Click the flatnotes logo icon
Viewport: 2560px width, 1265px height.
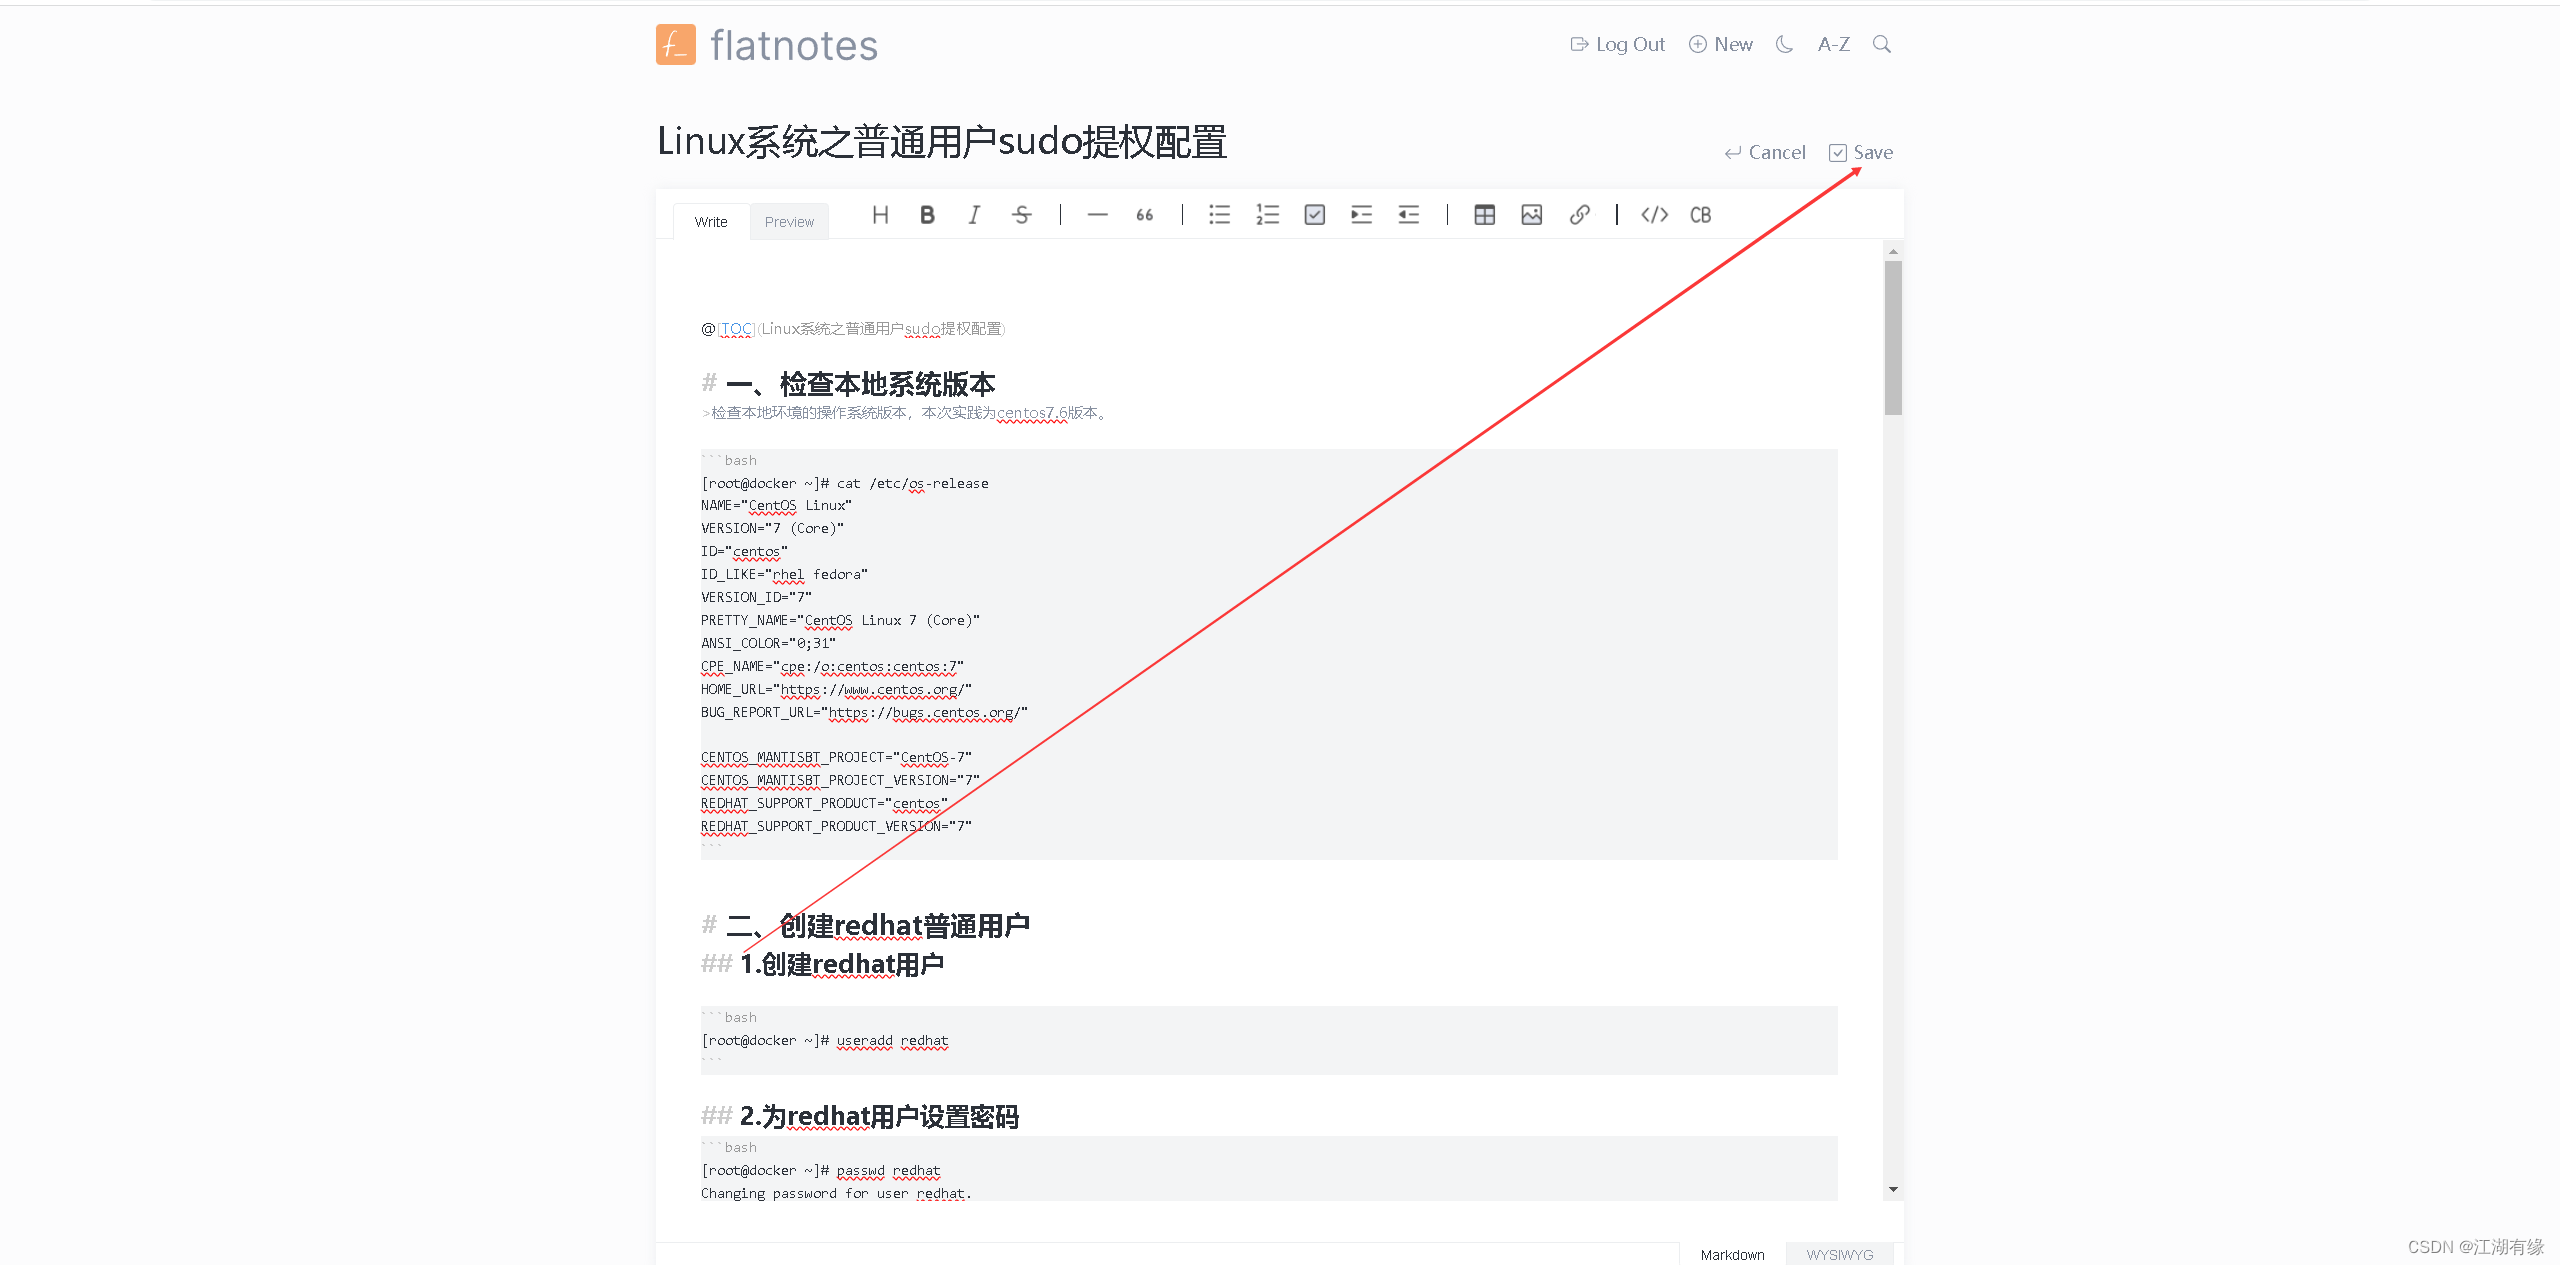(675, 45)
